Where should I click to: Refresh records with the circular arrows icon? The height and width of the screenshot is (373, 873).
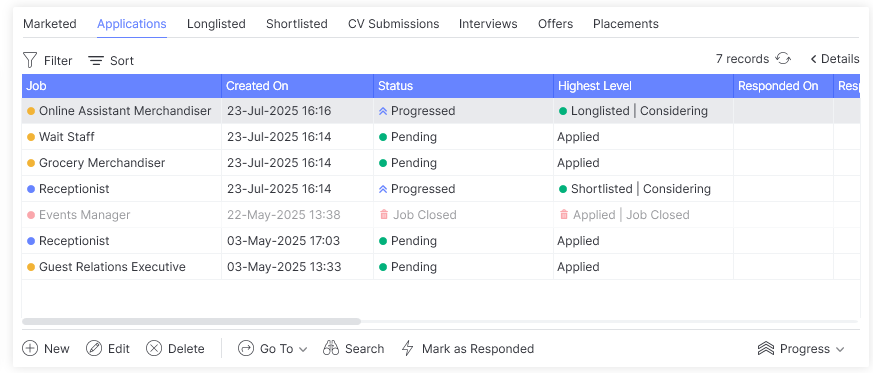783,58
